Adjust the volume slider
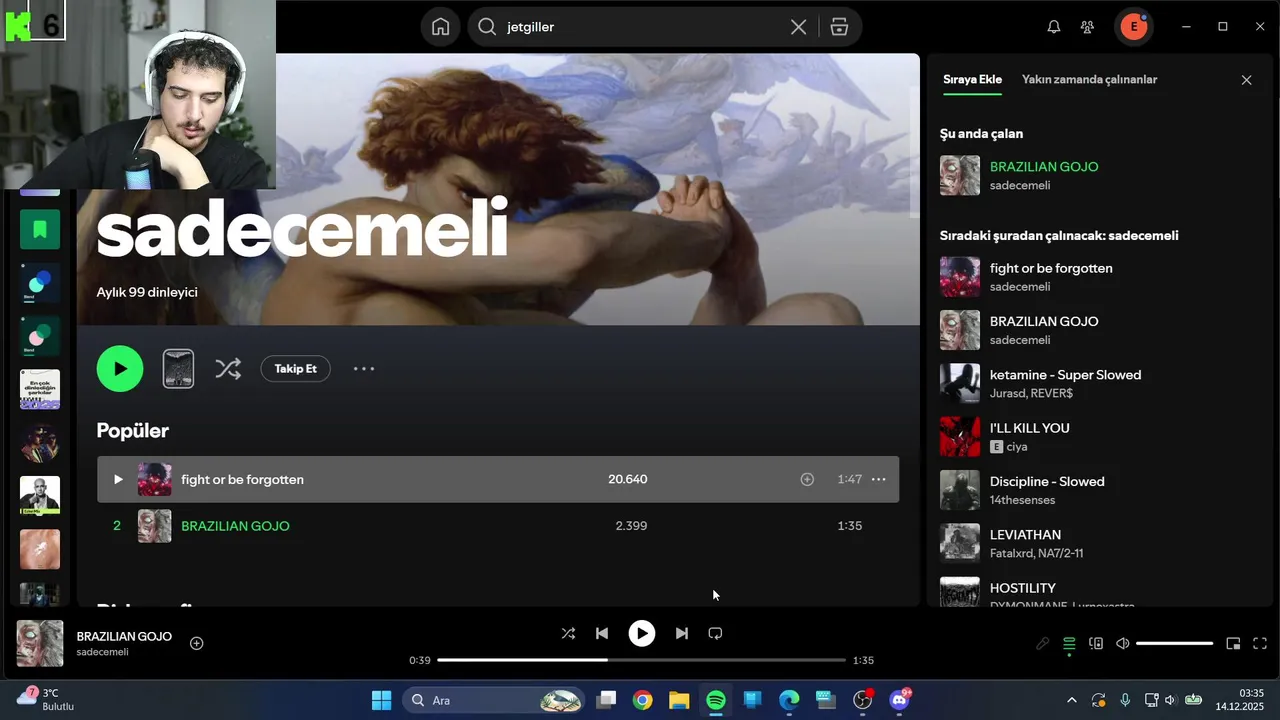Image resolution: width=1280 pixels, height=720 pixels. tap(1175, 644)
